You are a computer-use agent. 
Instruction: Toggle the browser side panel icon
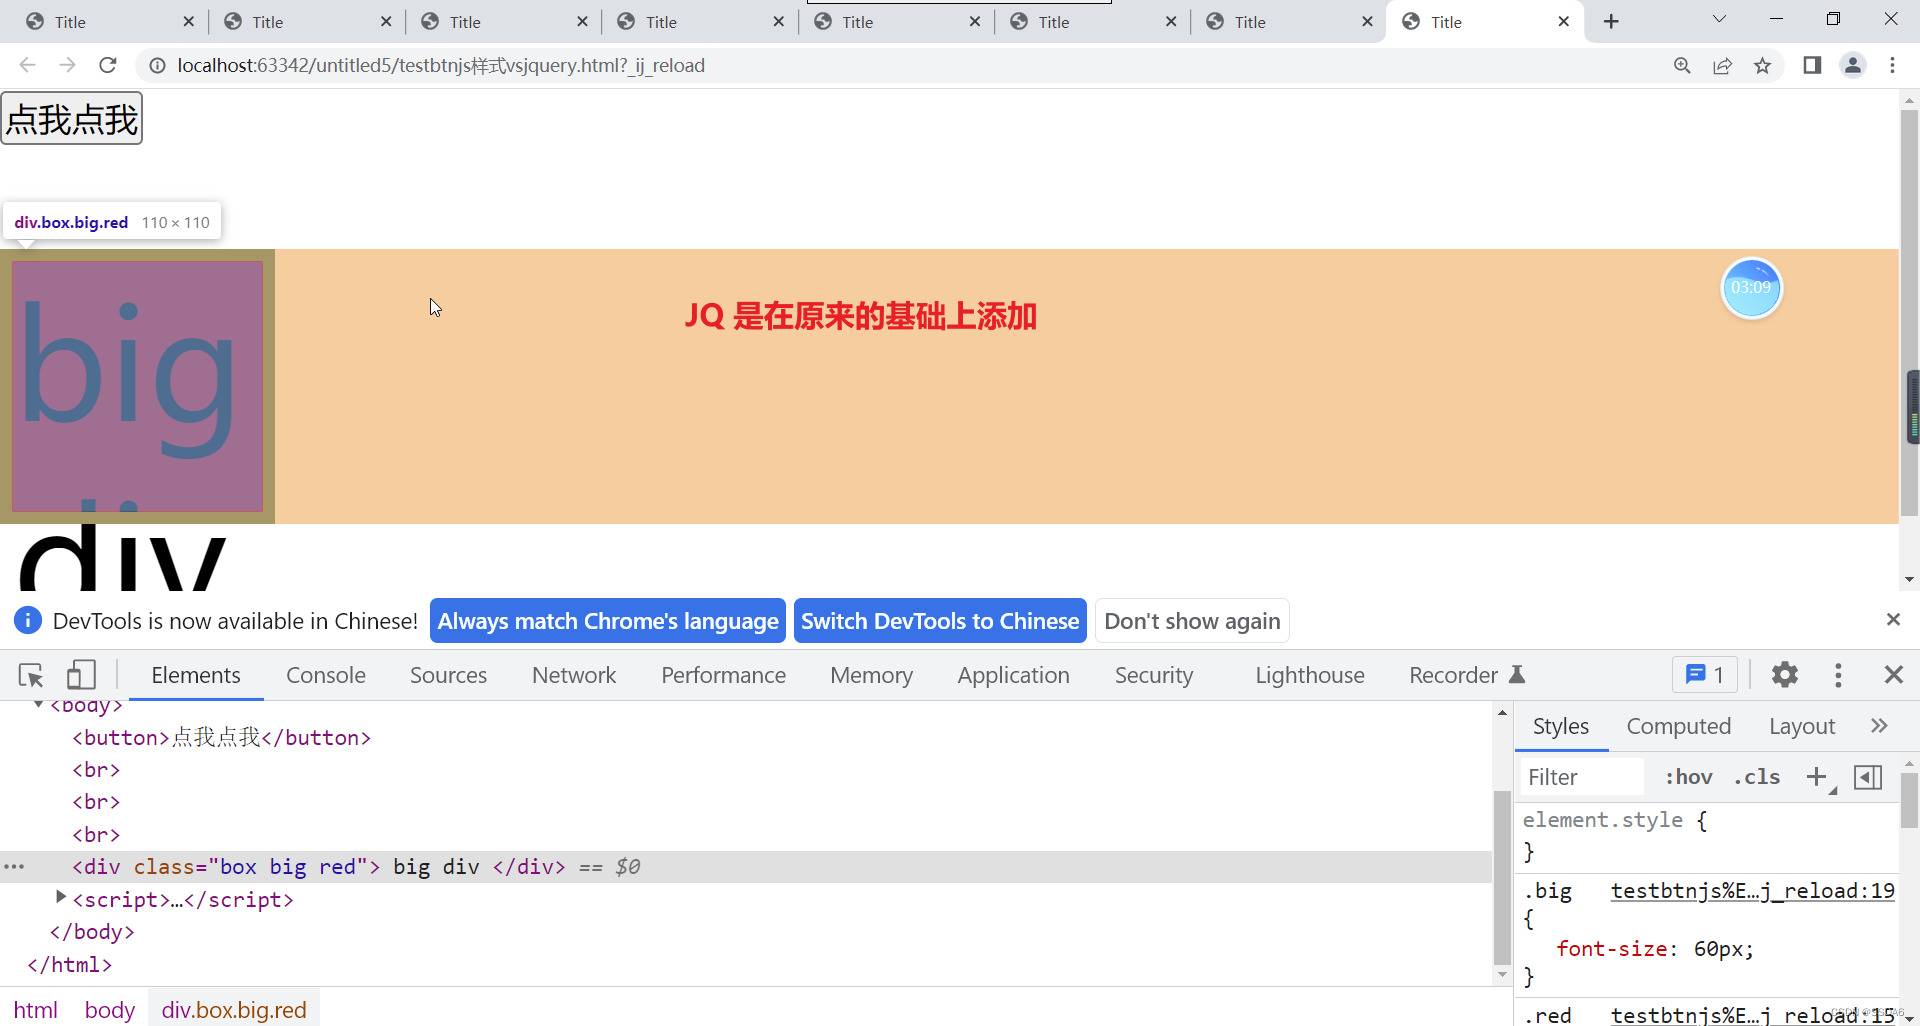point(1812,65)
